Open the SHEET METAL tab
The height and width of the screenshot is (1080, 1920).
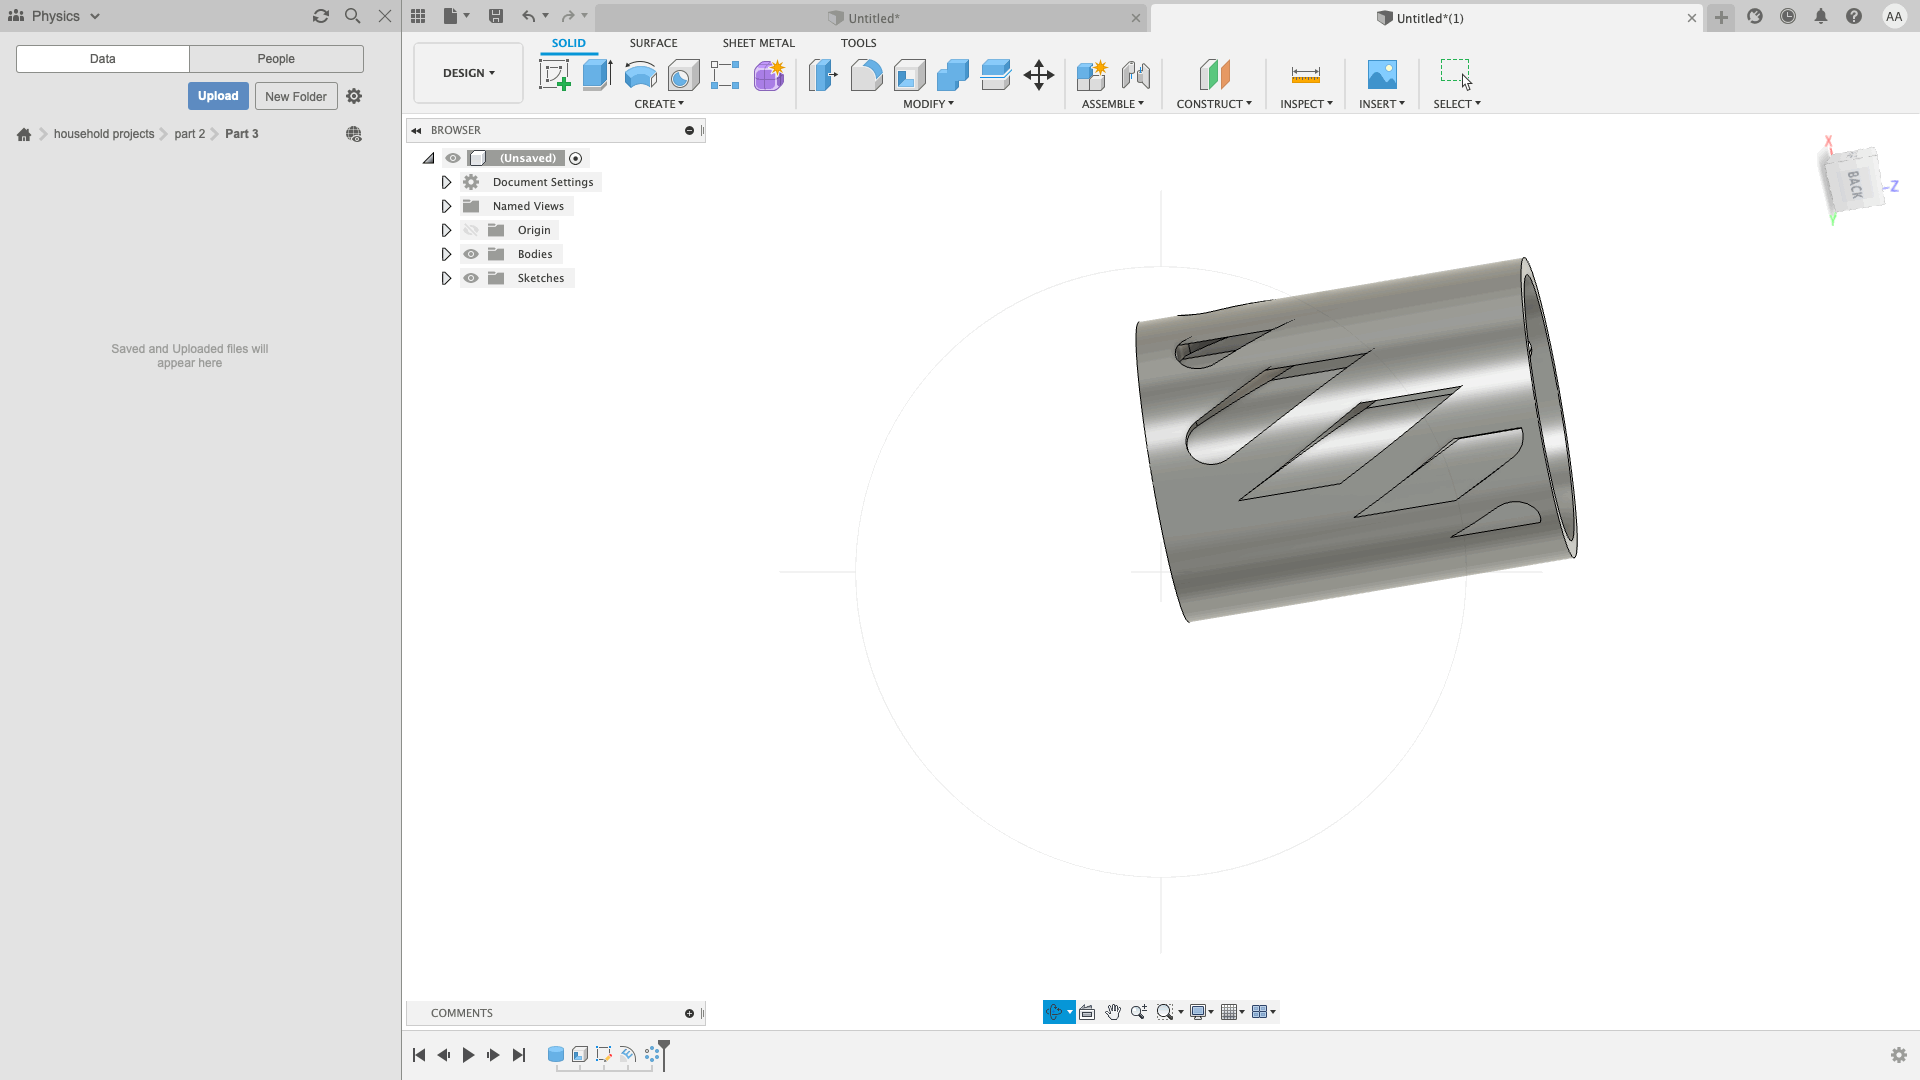pyautogui.click(x=758, y=43)
